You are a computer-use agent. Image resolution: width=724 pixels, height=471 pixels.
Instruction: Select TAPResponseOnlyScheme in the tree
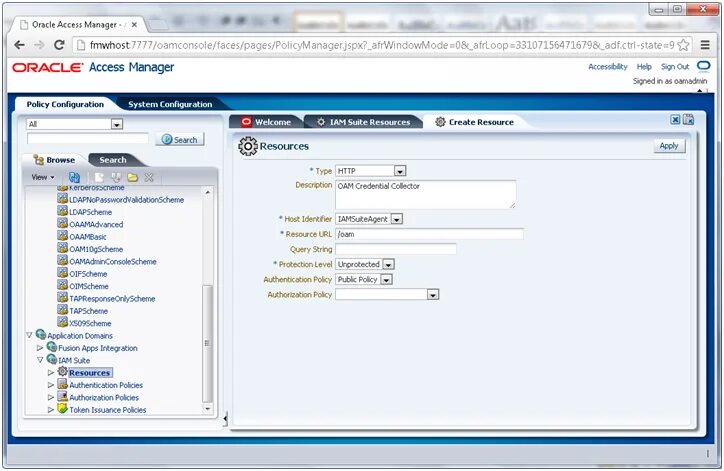click(112, 299)
